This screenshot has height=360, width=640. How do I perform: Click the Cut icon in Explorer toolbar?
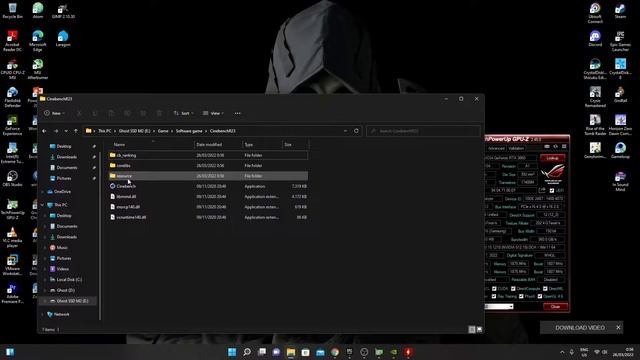point(79,113)
